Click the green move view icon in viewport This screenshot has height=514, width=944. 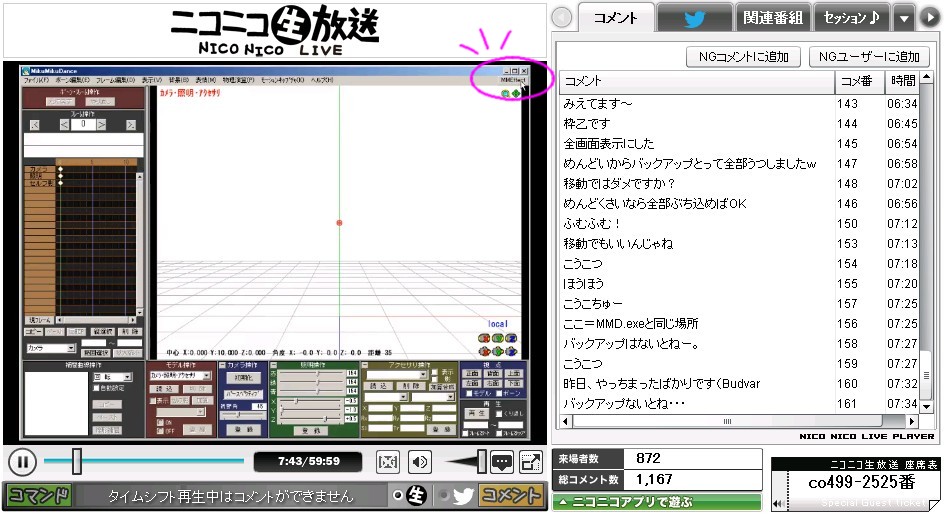tap(516, 93)
